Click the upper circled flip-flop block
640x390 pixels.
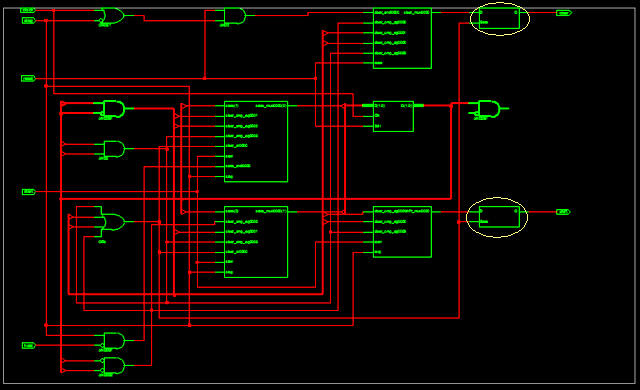[x=499, y=18]
